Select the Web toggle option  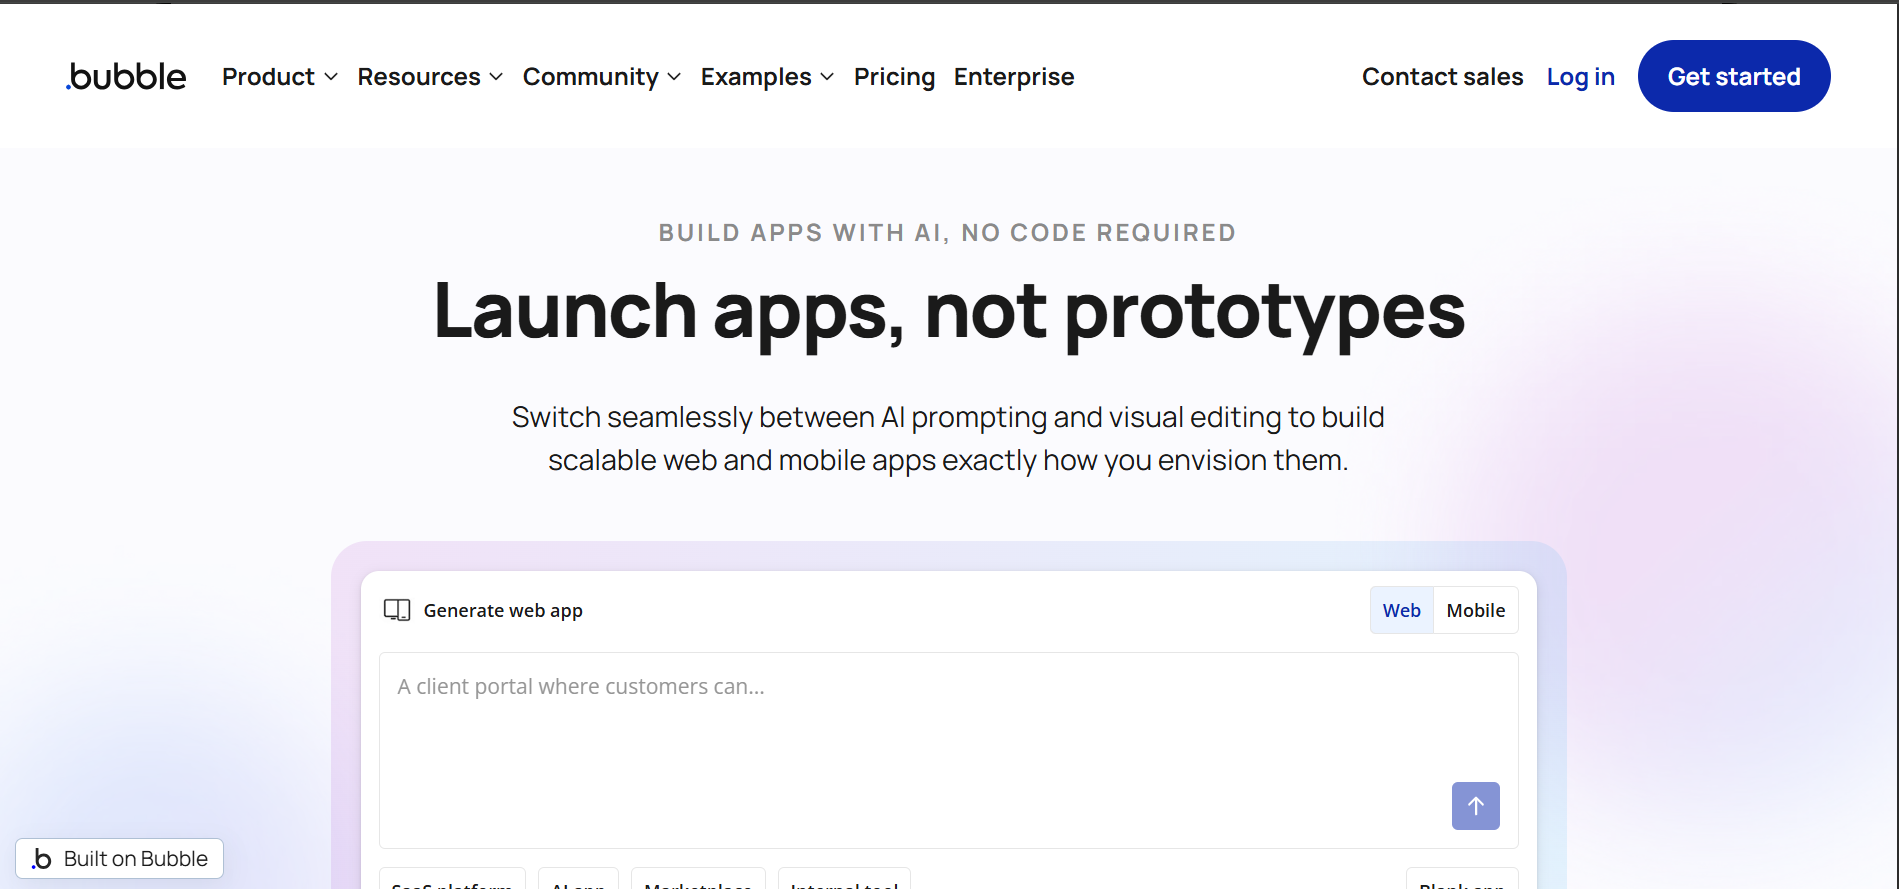click(x=1401, y=610)
